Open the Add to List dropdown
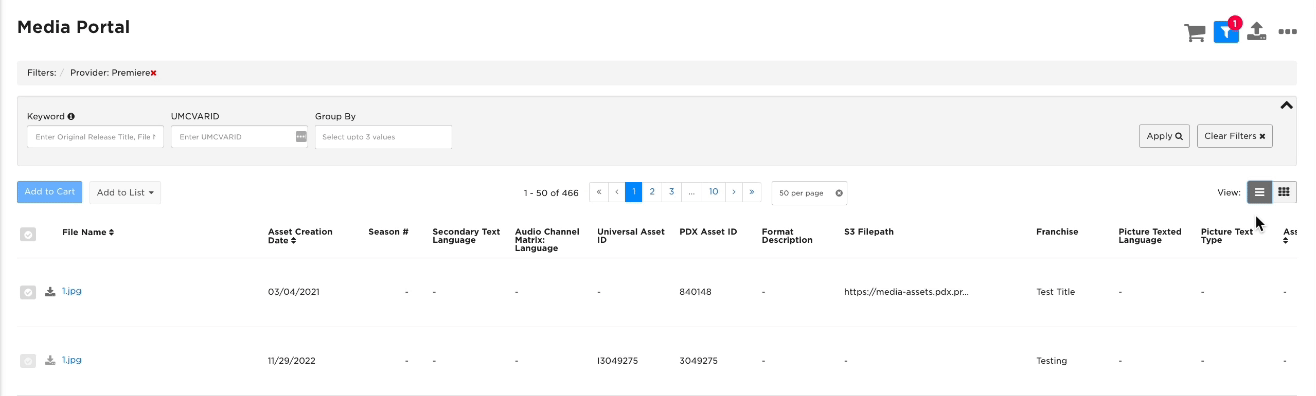The height and width of the screenshot is (396, 1316). 125,192
